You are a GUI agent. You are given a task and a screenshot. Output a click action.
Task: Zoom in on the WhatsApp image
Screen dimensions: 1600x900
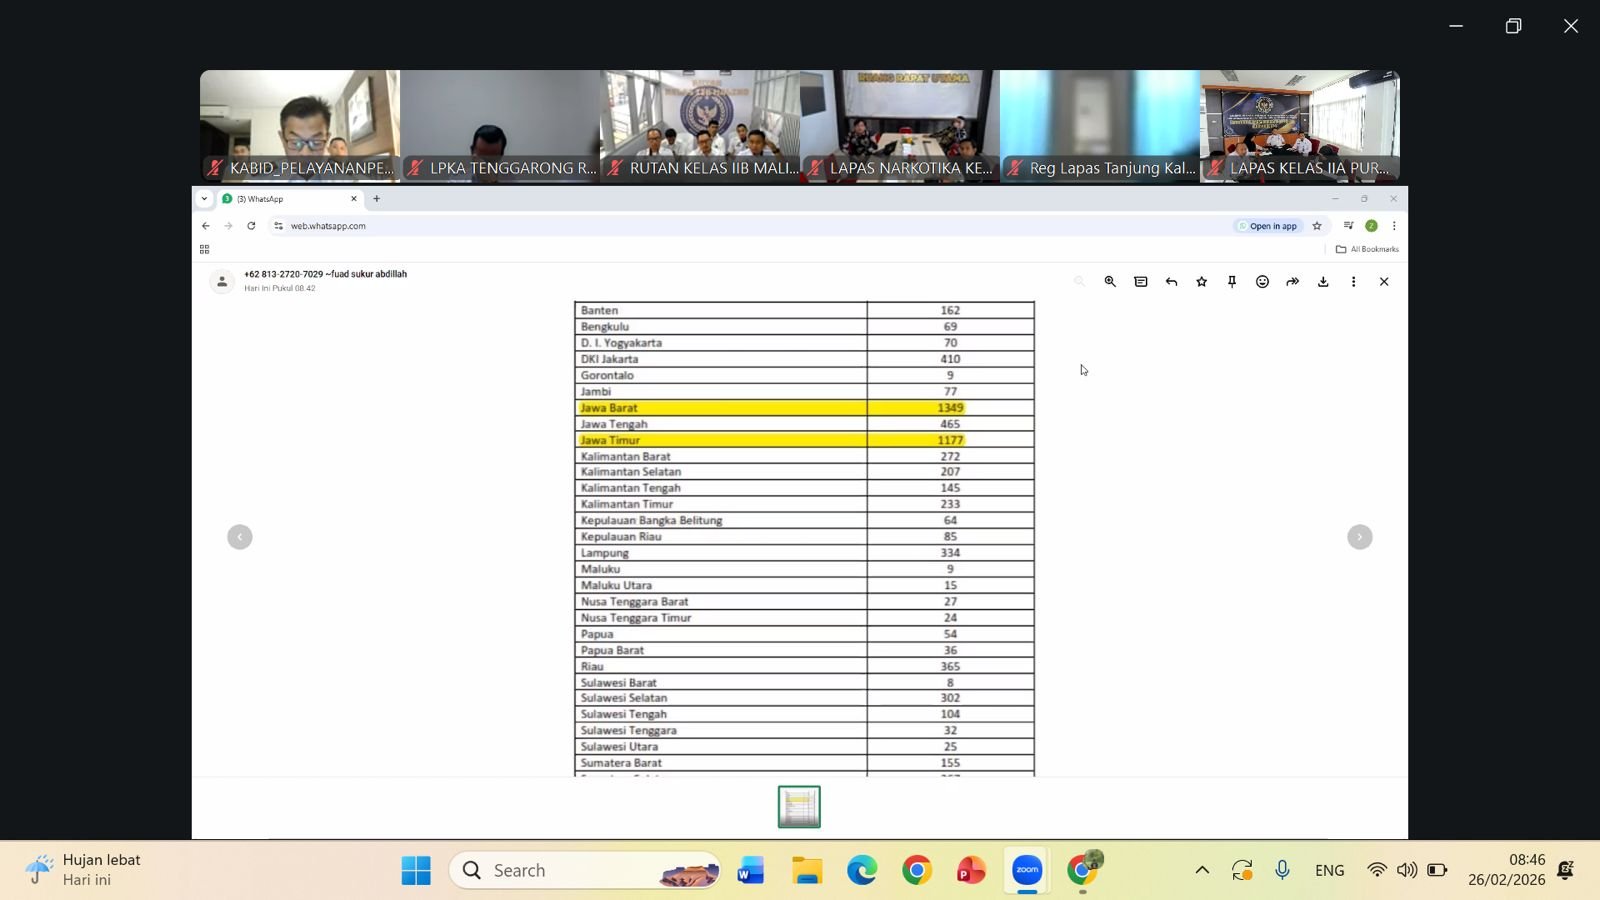coord(1110,282)
